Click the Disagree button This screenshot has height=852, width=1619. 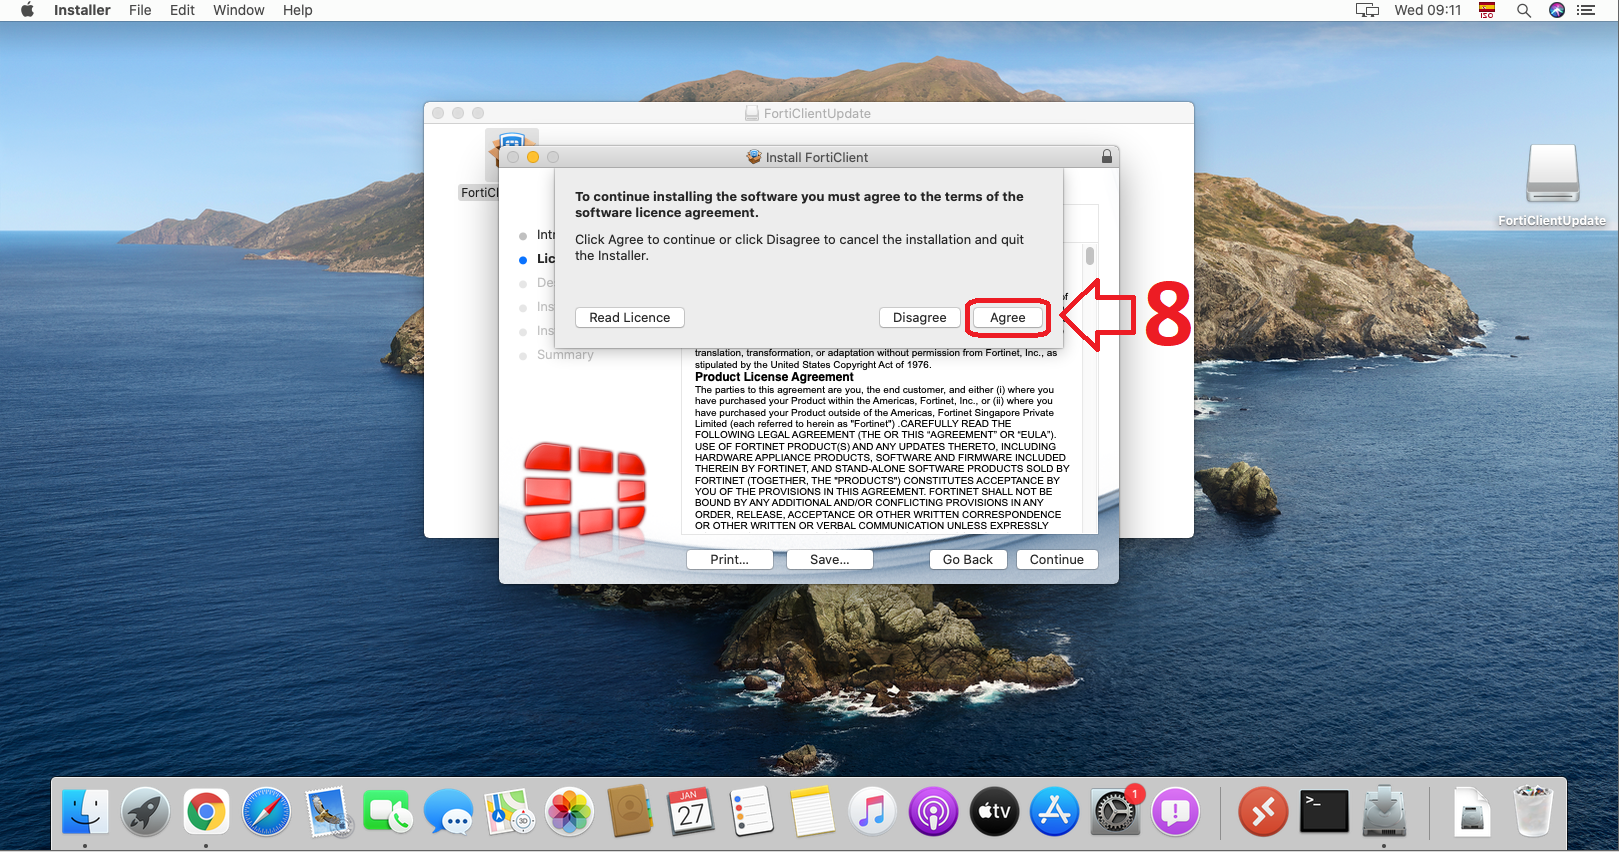(919, 318)
